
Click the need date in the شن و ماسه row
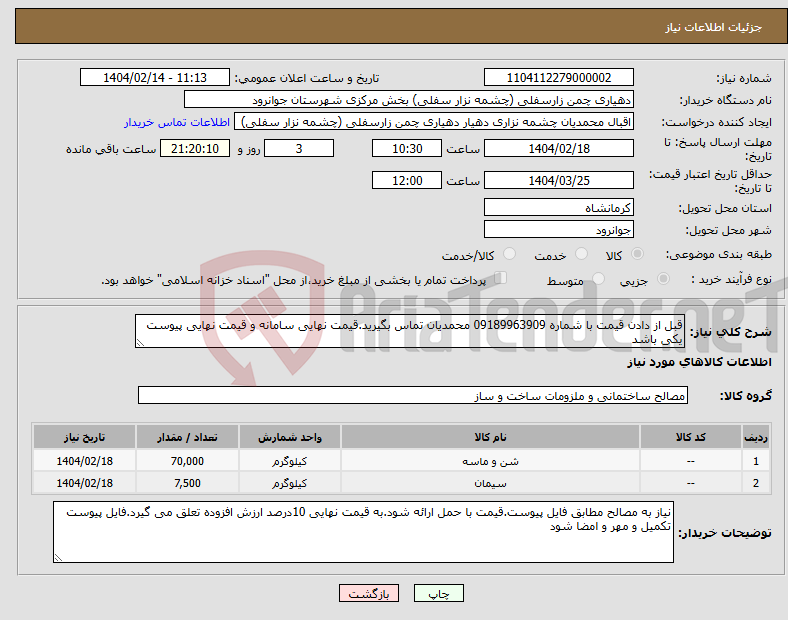point(84,461)
